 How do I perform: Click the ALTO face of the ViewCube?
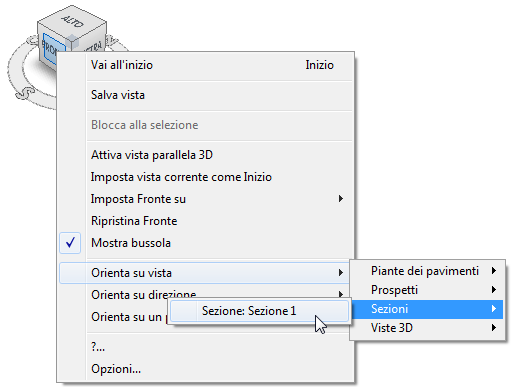(x=72, y=21)
